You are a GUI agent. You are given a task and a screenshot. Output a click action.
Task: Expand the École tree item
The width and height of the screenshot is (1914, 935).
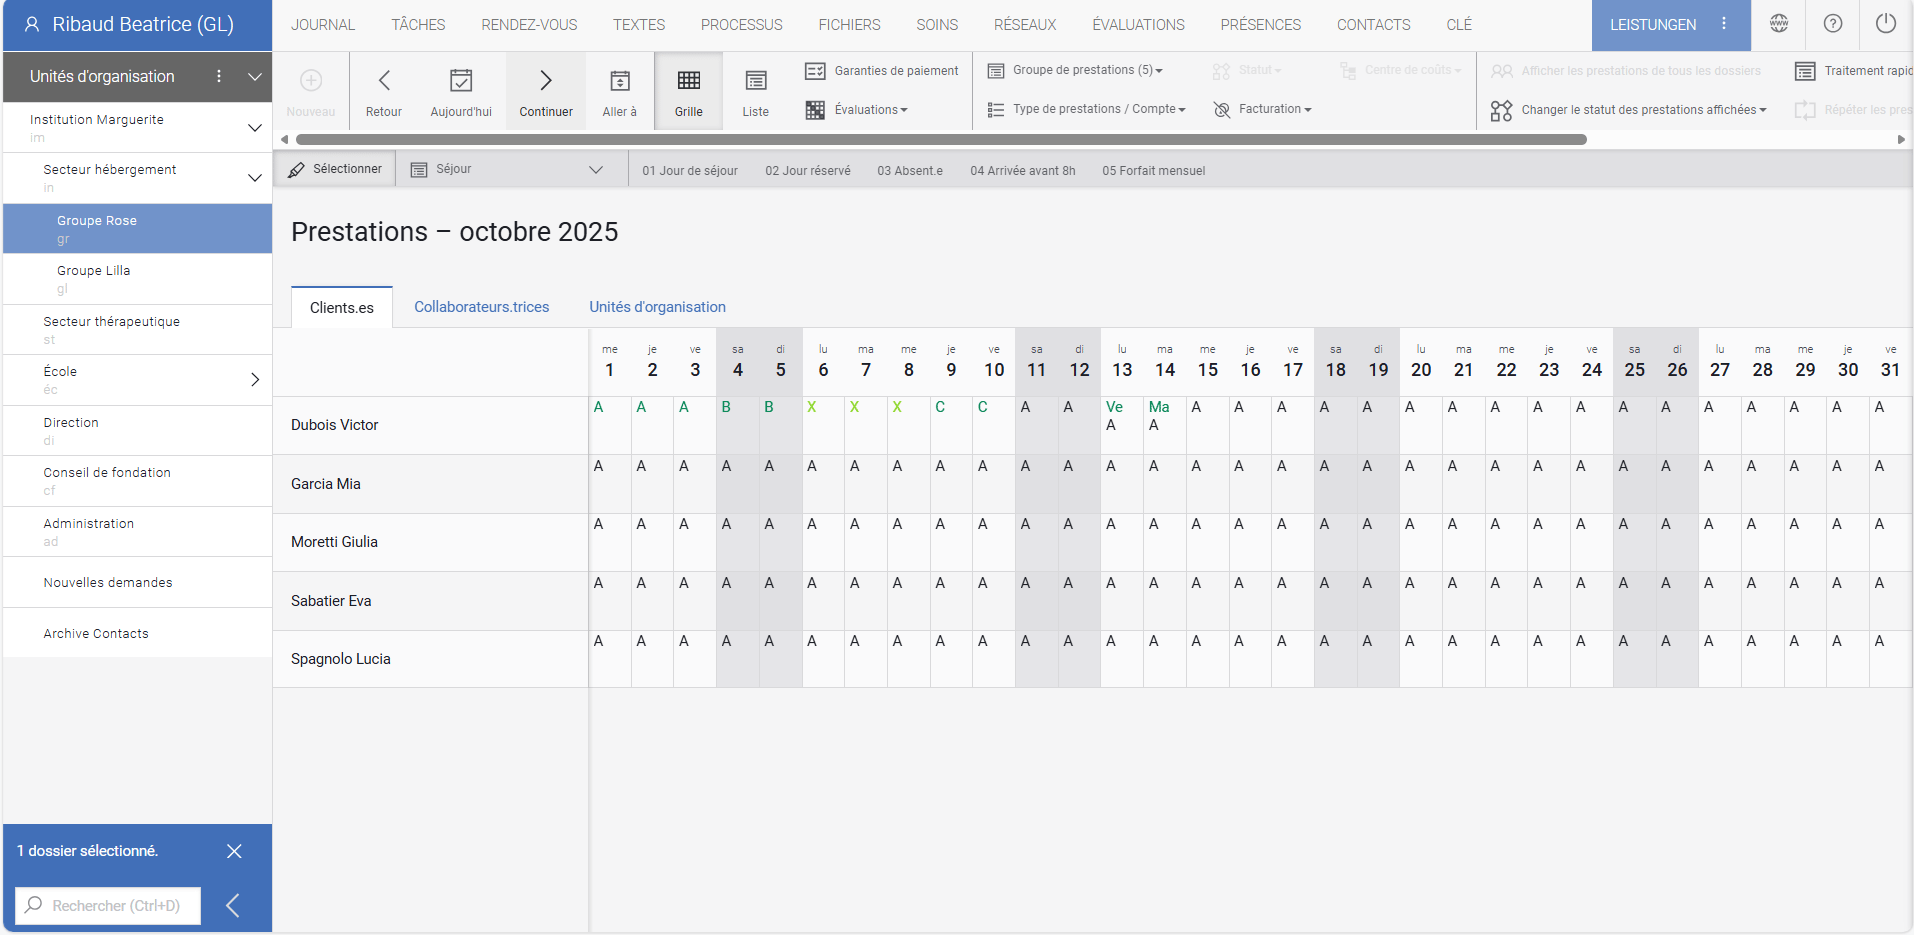coord(255,380)
